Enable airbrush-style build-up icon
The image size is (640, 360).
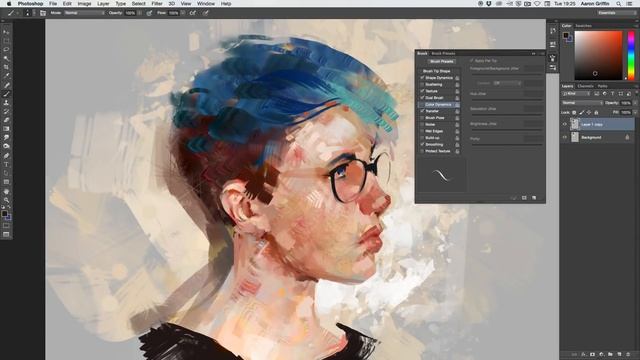click(x=193, y=13)
